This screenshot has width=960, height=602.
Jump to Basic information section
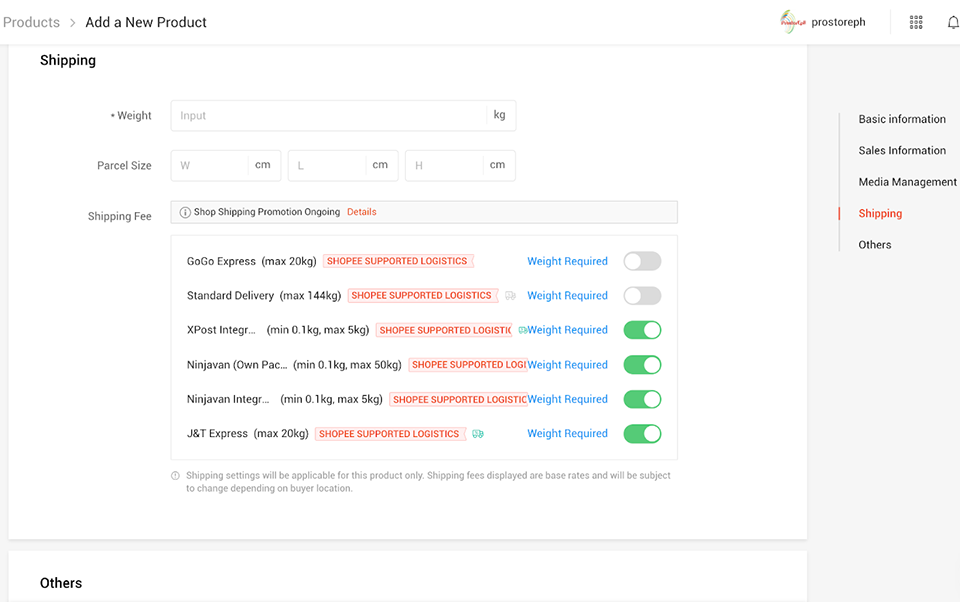tap(901, 119)
